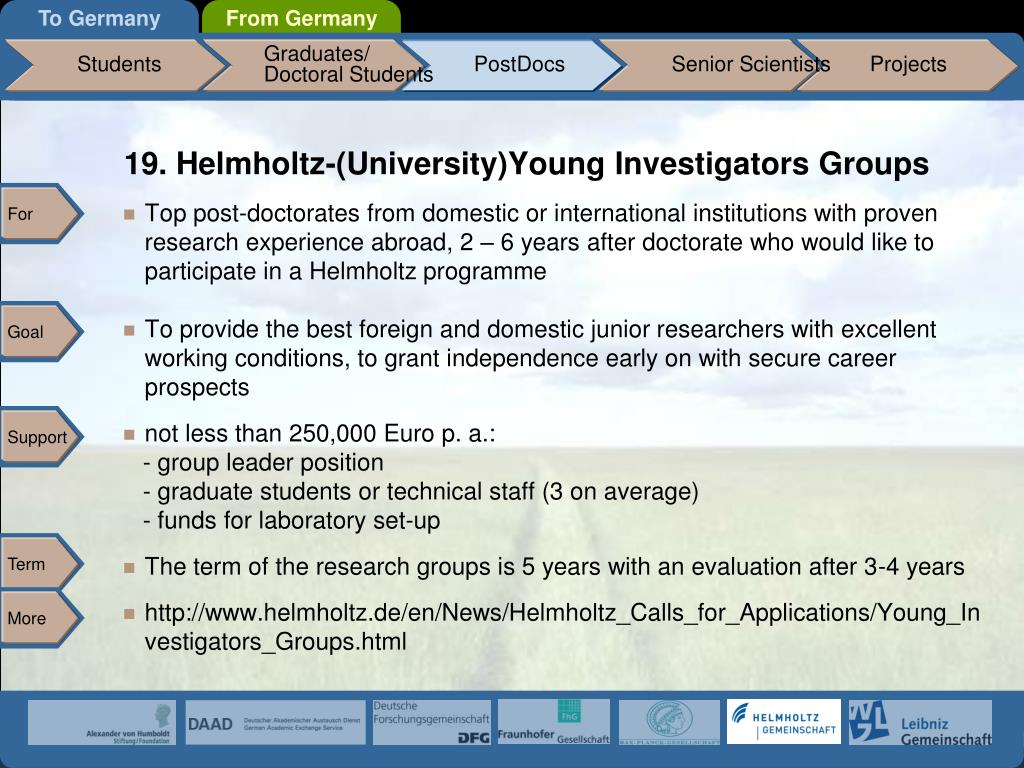
Task: Click the paragraph starting 'Top post-doctorates from domestic'
Action: [x=541, y=242]
